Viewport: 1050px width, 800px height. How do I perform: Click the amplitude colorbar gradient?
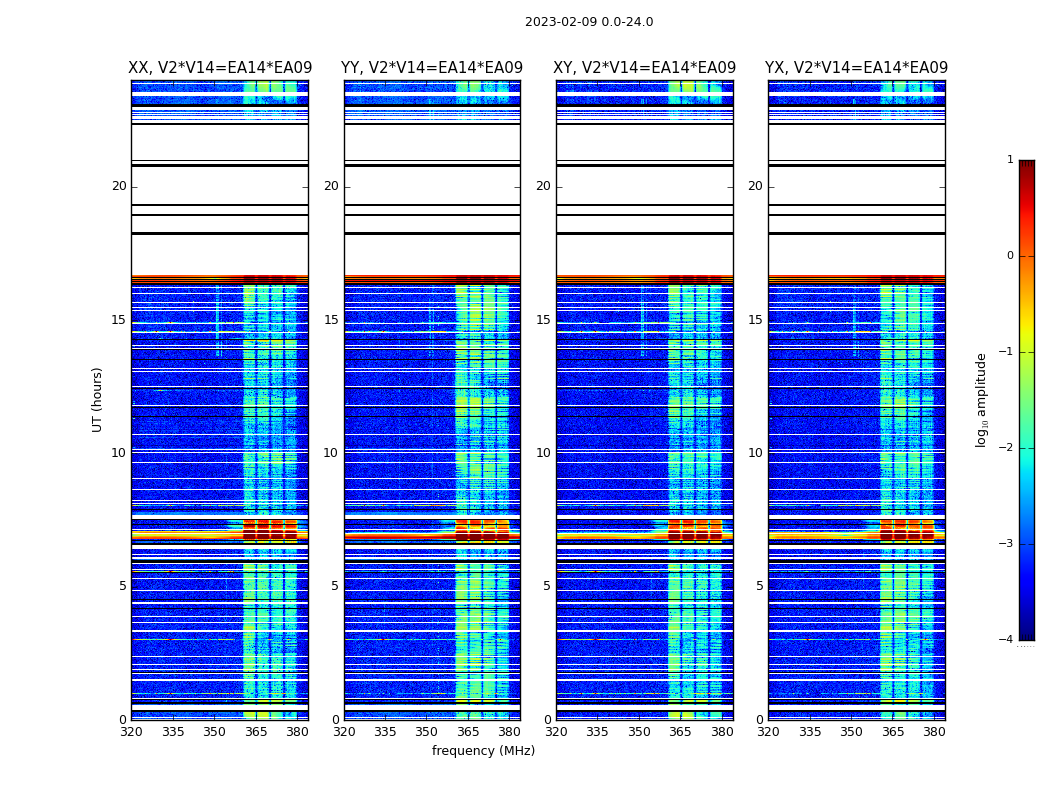pos(1026,400)
